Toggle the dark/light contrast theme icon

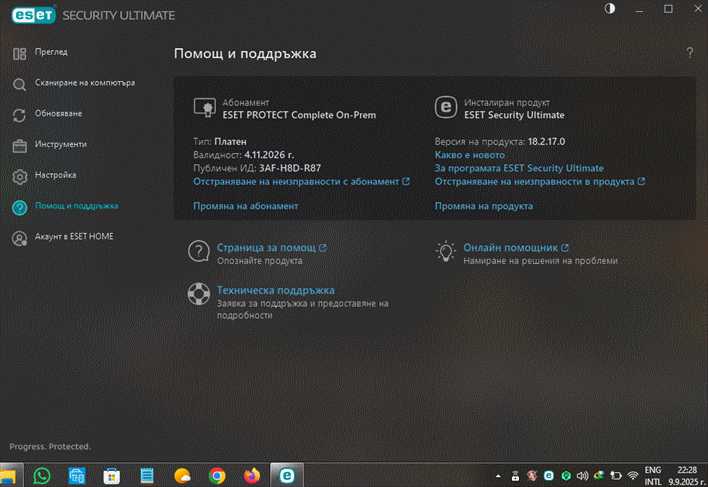[610, 9]
